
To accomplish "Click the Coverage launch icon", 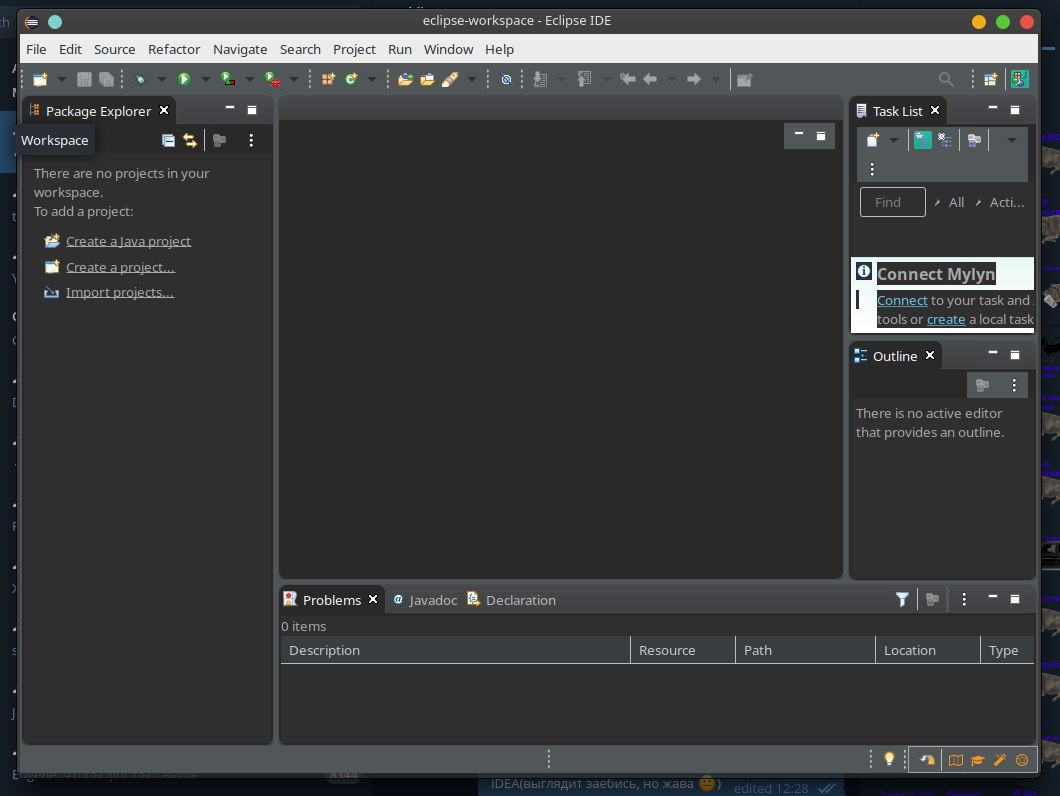I will pyautogui.click(x=228, y=79).
